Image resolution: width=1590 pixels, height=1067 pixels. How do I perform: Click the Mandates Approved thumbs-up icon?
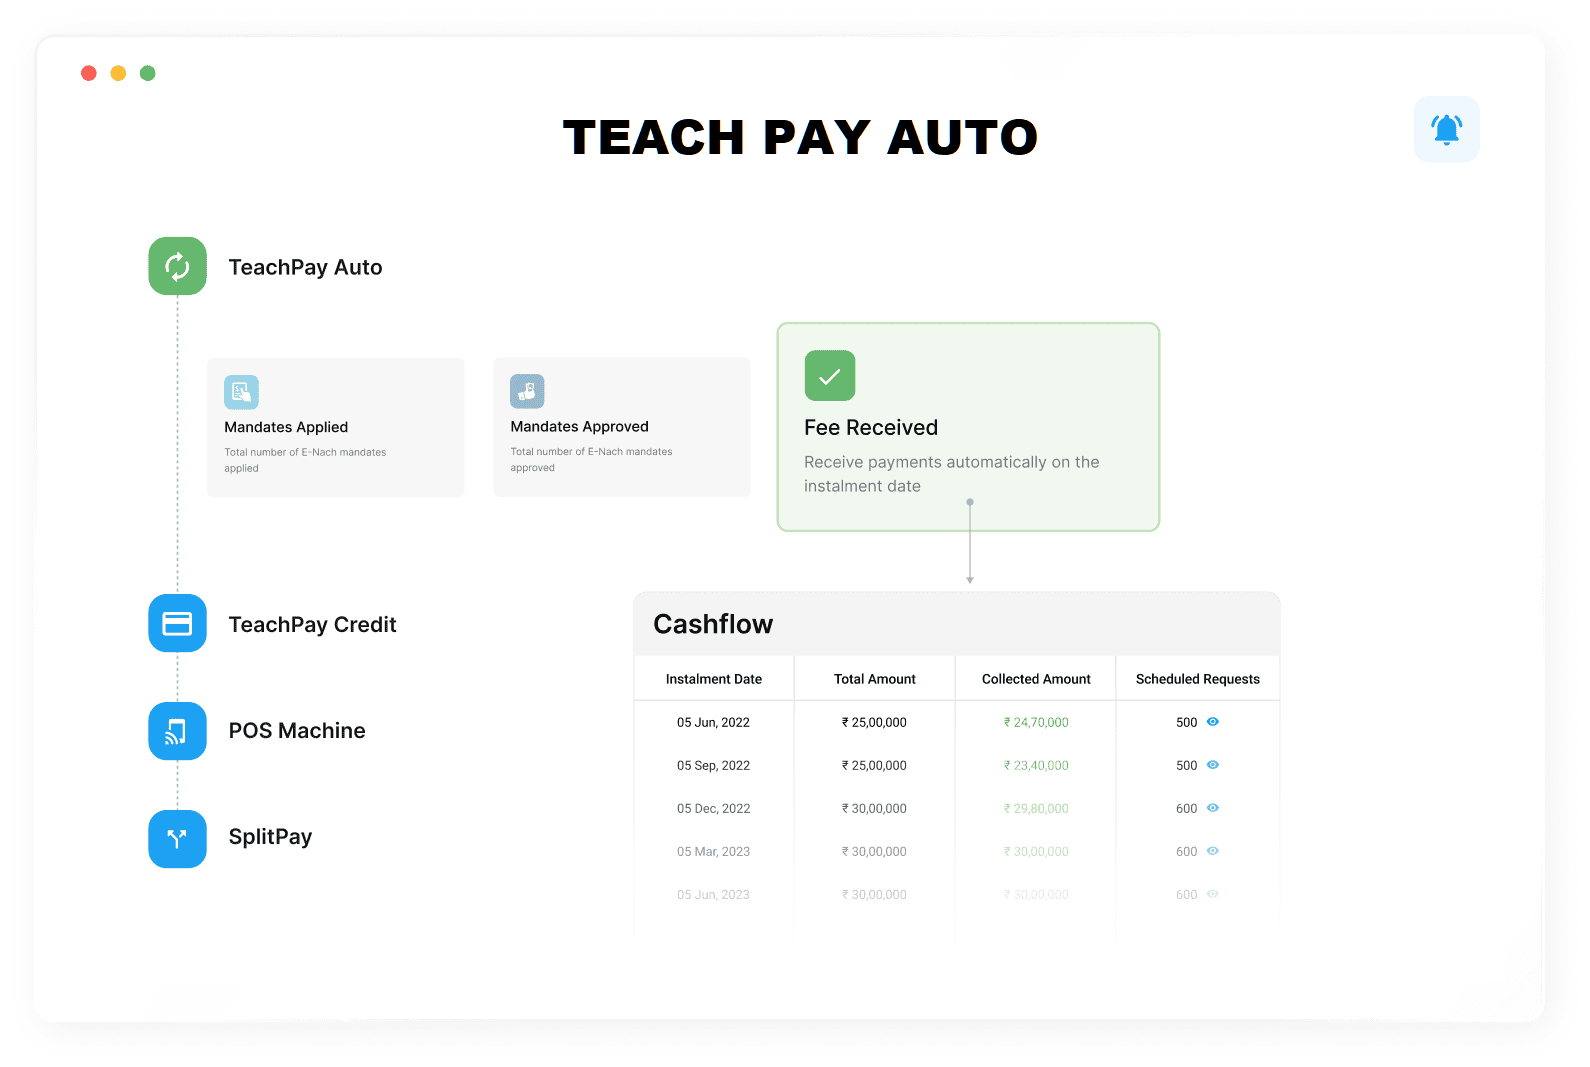[x=527, y=391]
